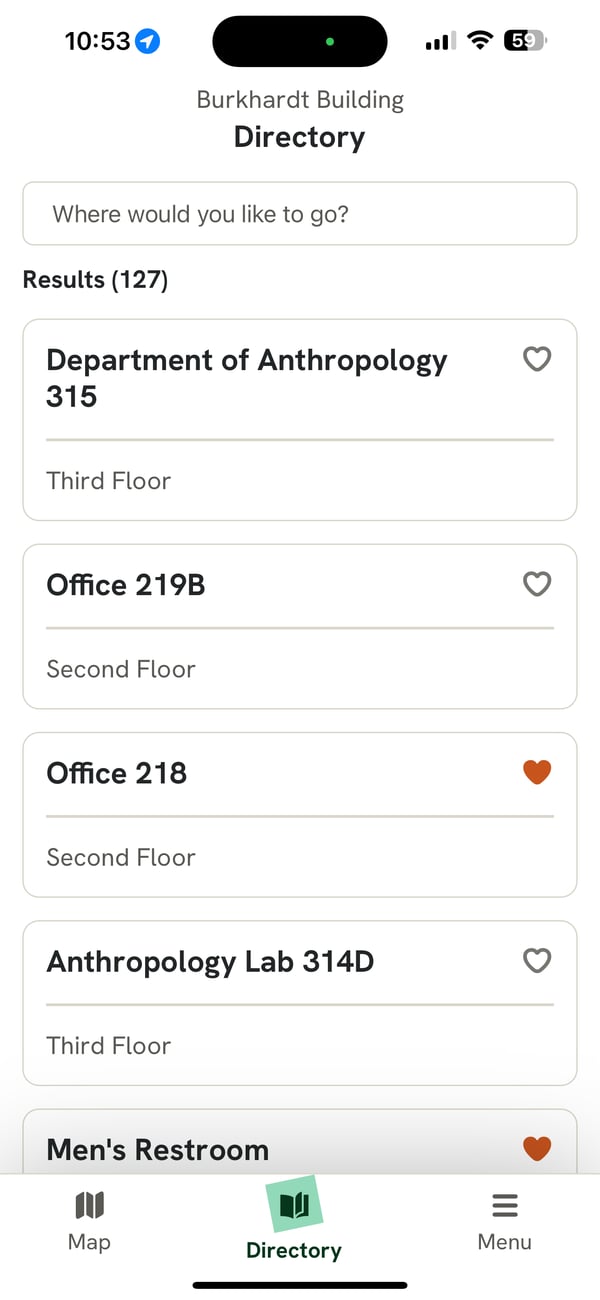Tap the search field asking where to go

pos(300,214)
